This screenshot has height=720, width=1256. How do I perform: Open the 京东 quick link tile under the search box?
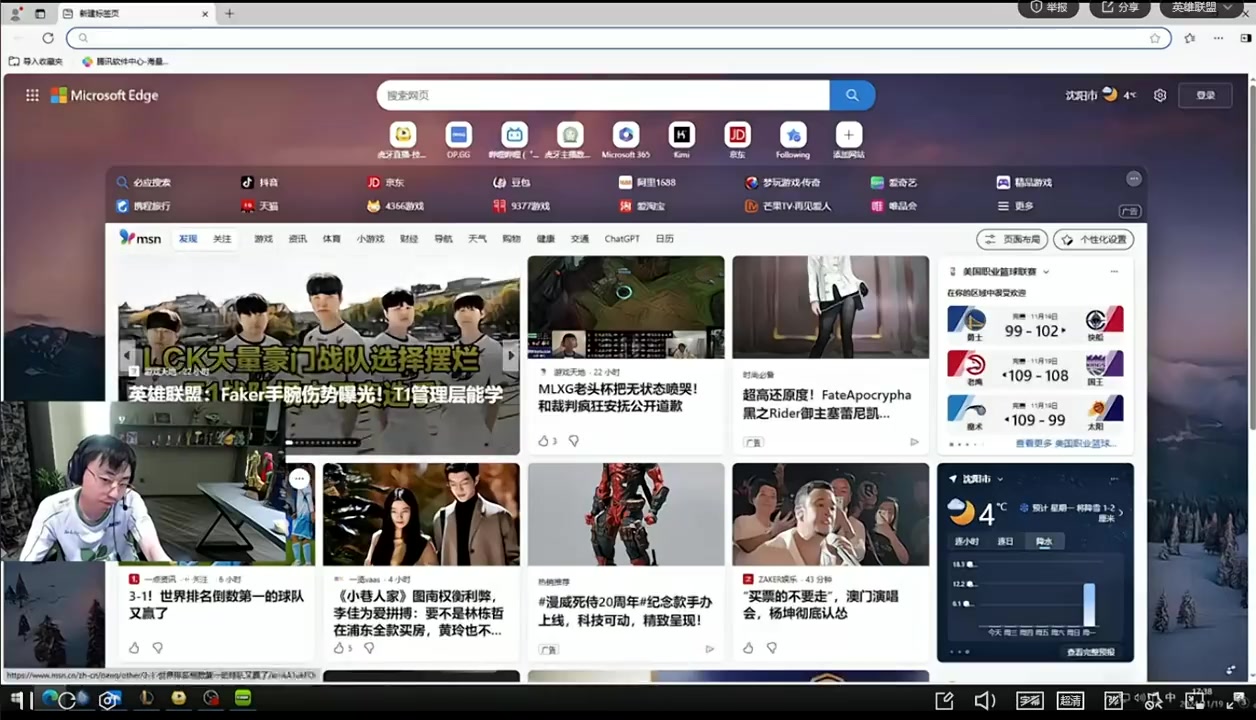[x=737, y=140]
